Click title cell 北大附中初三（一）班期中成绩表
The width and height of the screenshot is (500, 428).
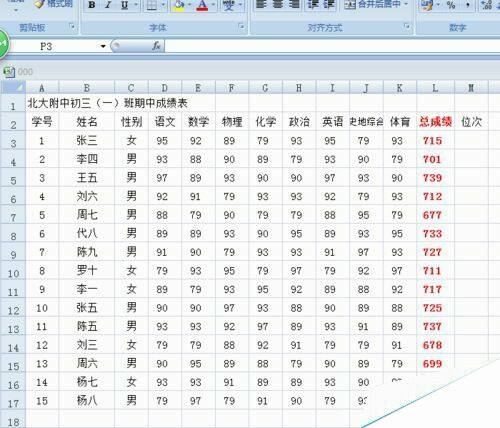[107, 103]
